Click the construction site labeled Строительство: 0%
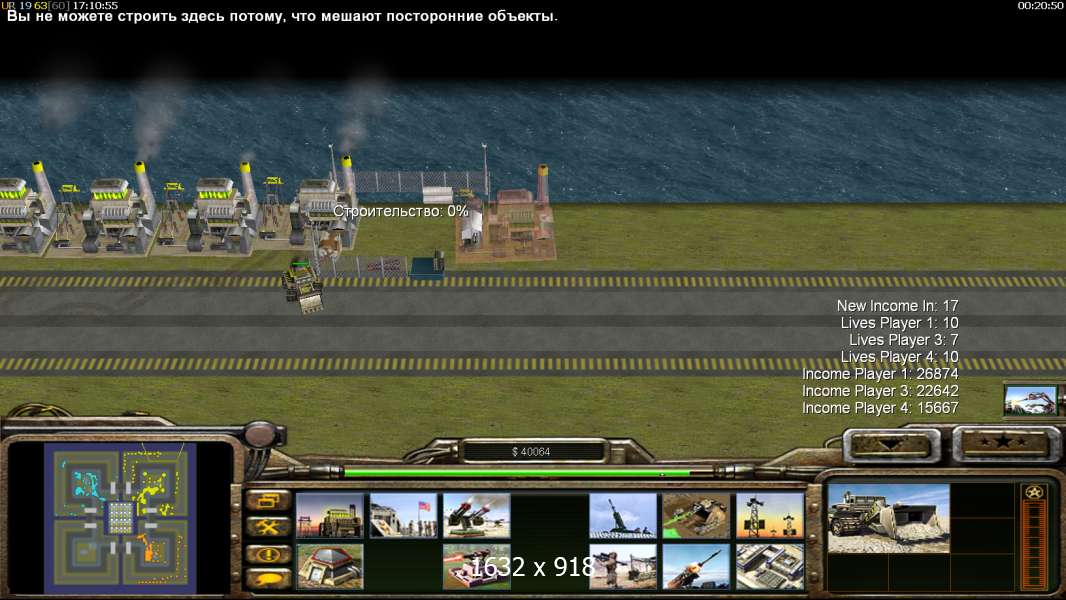 pos(400,211)
